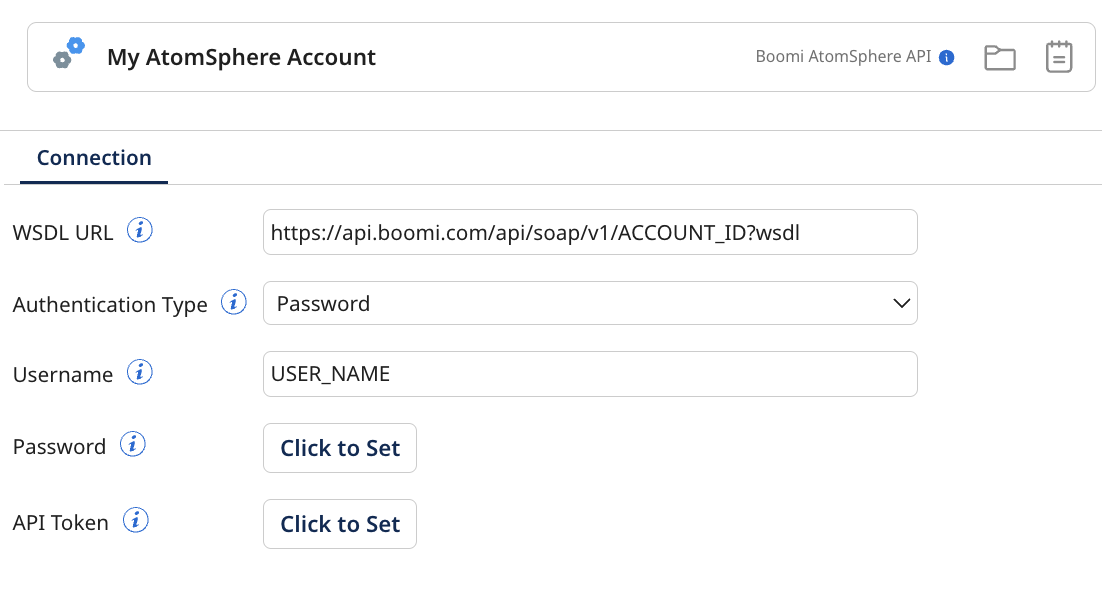
Task: Click the Username info icon
Action: click(x=140, y=372)
